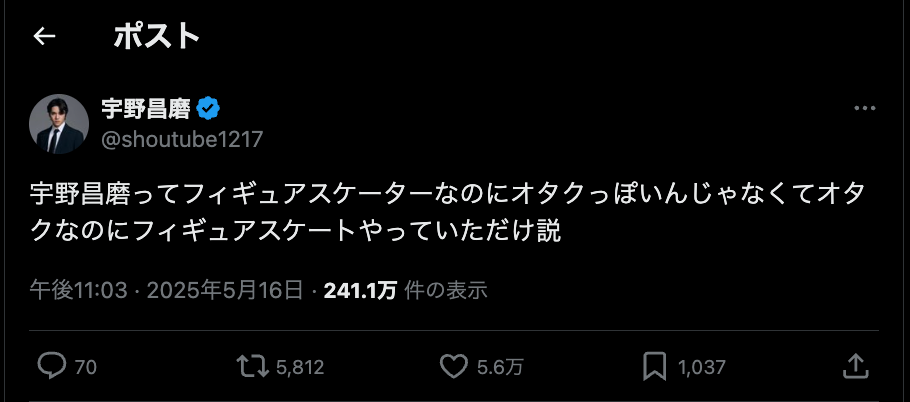910x402 pixels.
Task: Click the @shoutube1217 handle
Action: (182, 139)
